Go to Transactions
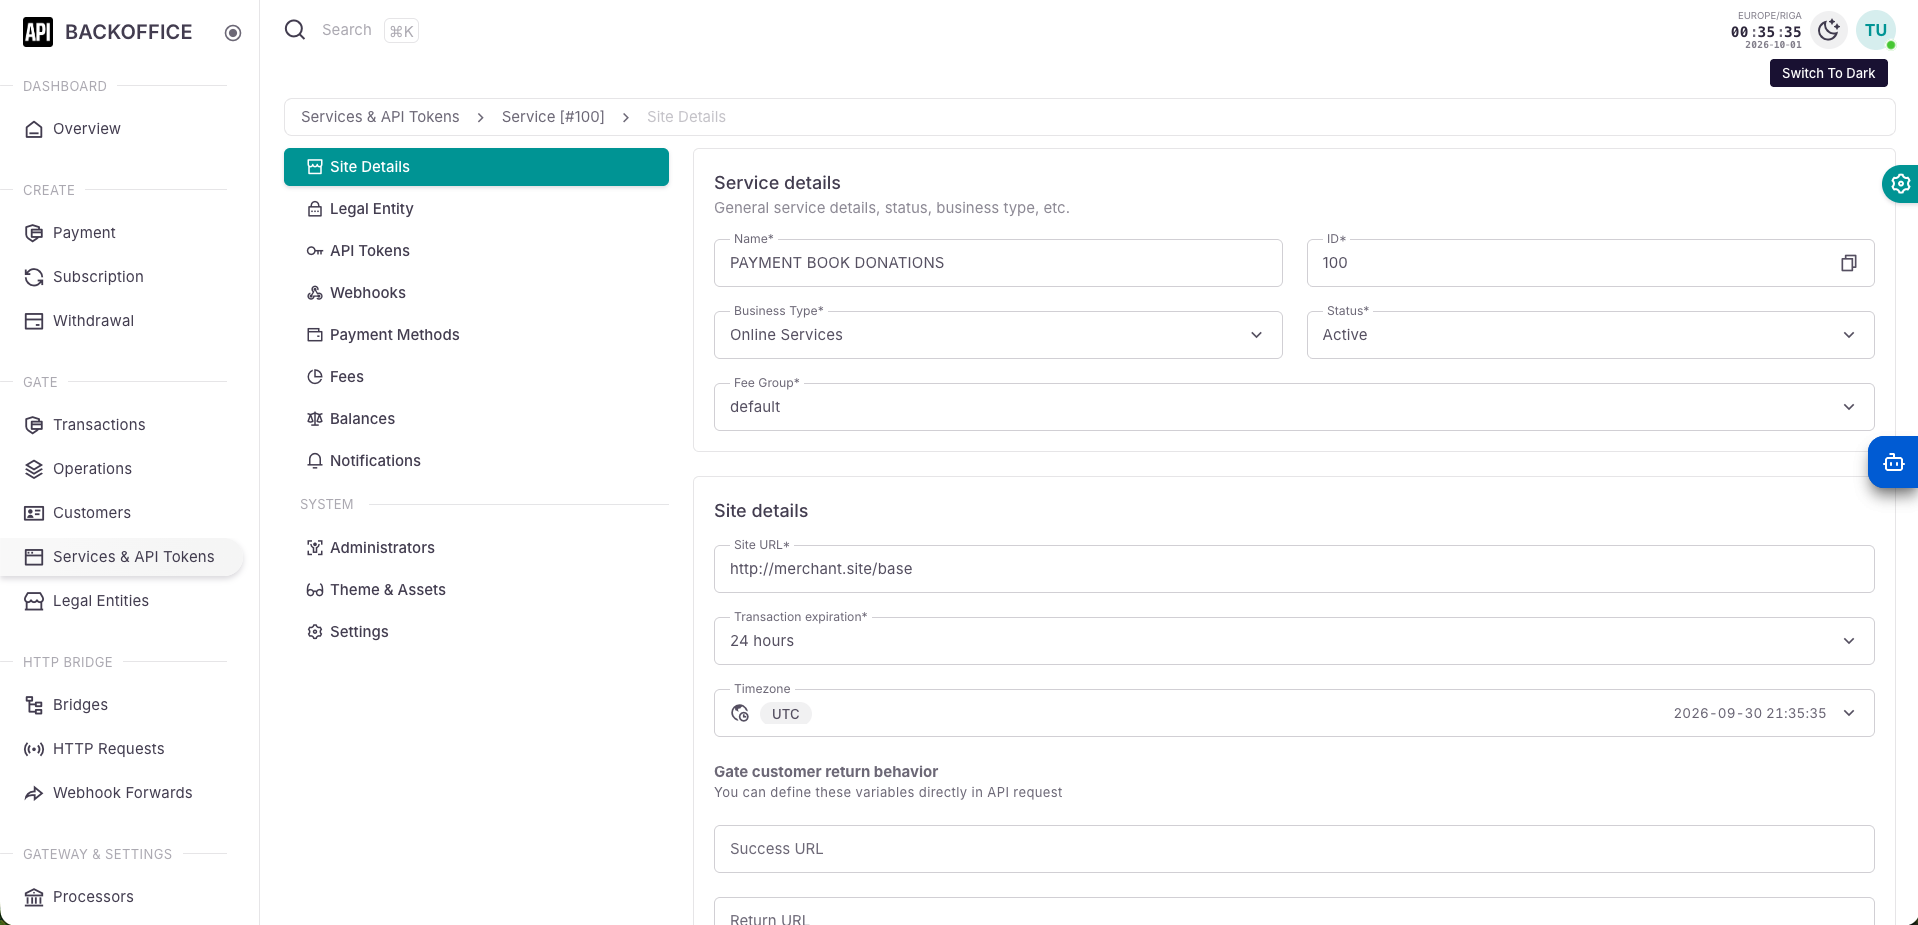 (99, 425)
